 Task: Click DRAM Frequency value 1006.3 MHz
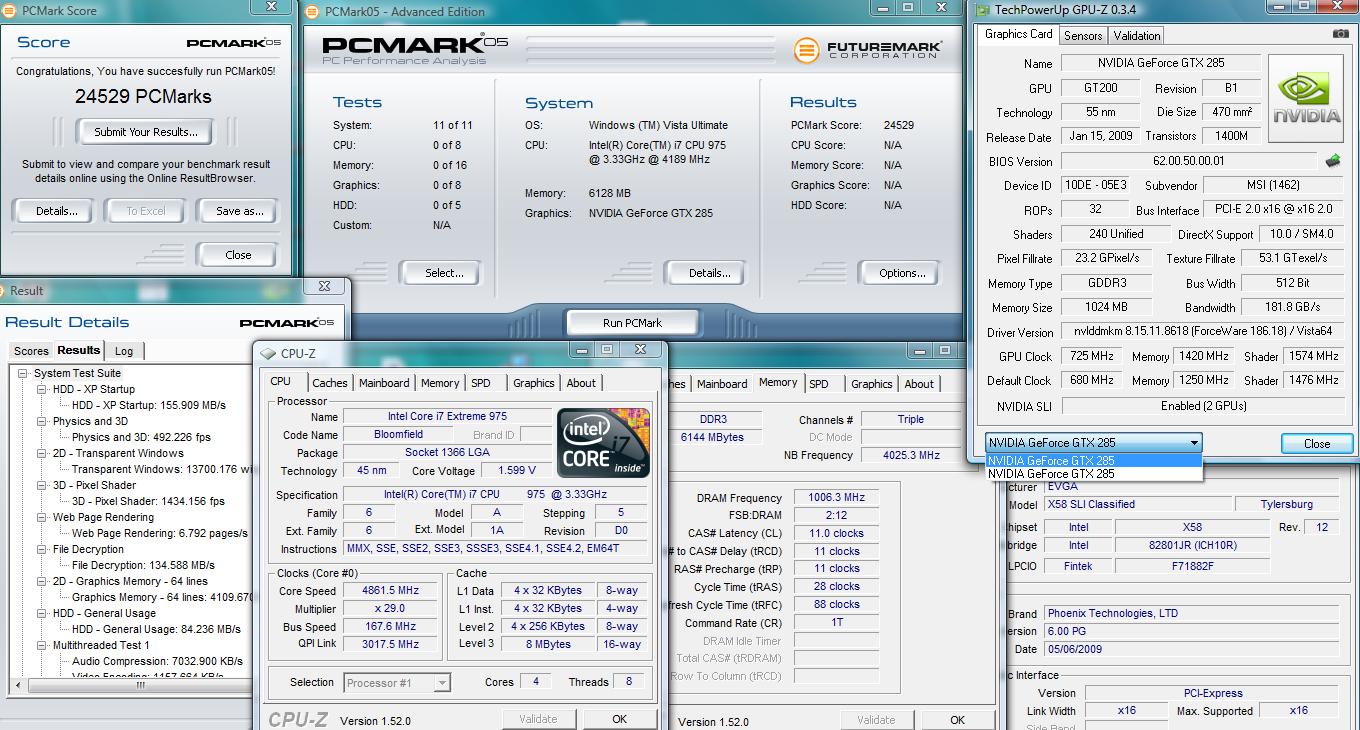[x=836, y=497]
